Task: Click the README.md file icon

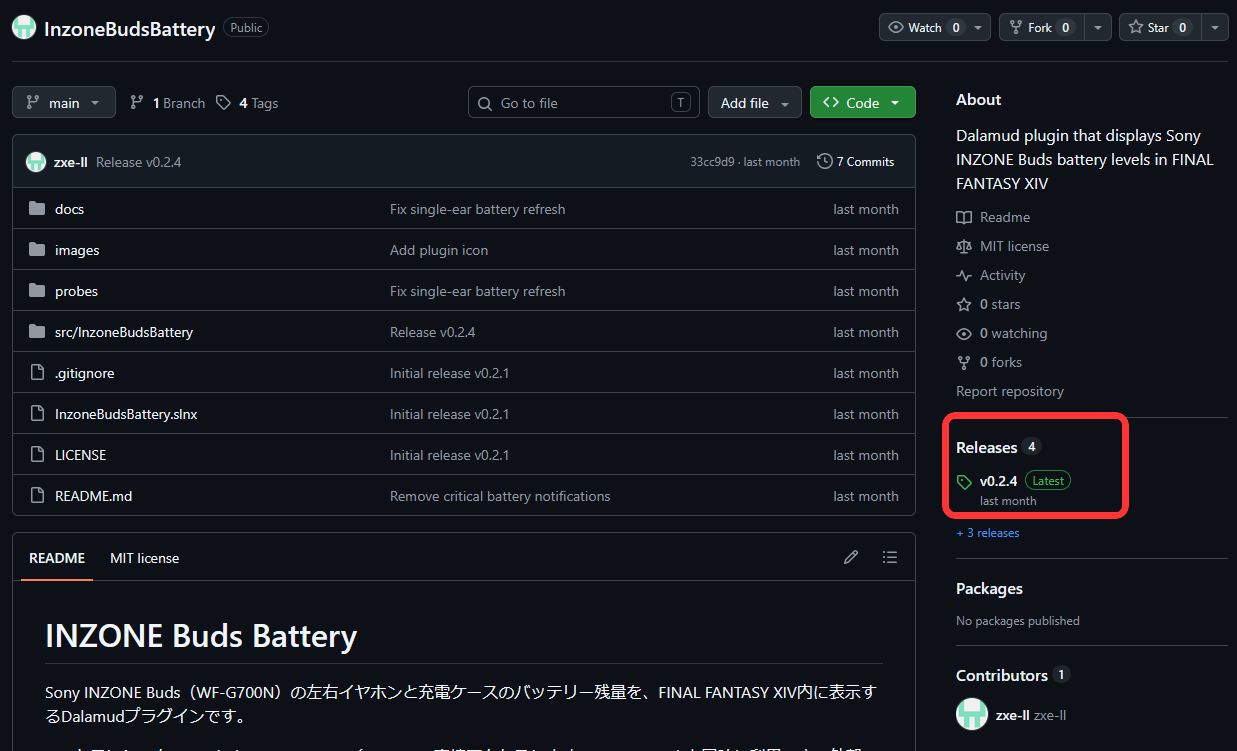Action: [x=38, y=496]
